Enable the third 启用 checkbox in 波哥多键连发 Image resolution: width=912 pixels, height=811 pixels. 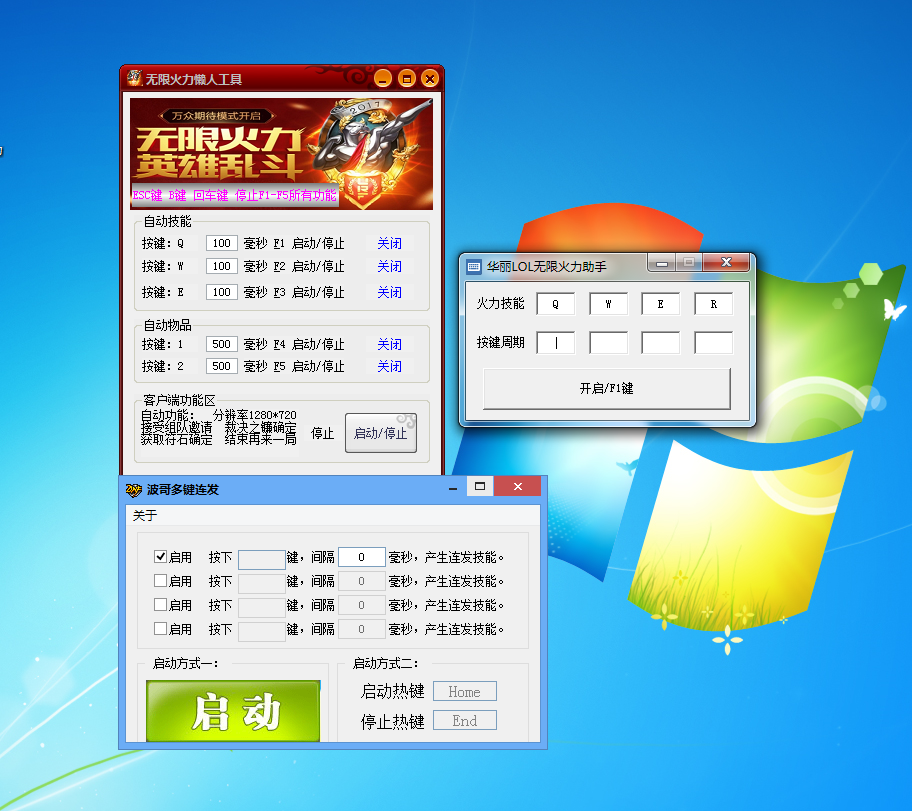[161, 604]
